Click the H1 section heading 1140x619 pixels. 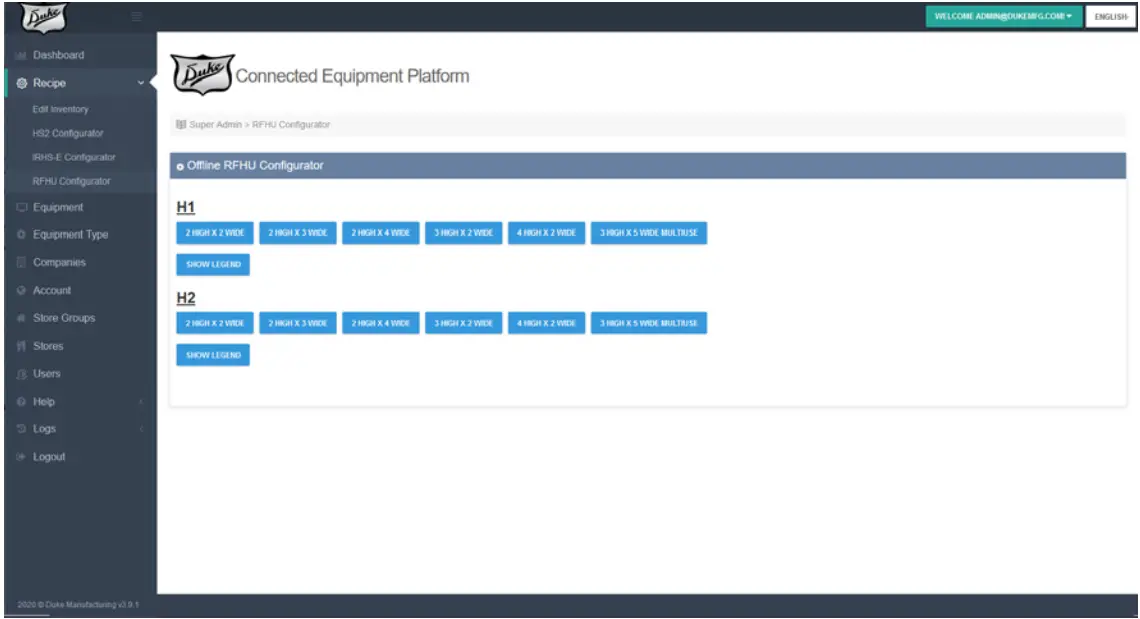(x=185, y=207)
